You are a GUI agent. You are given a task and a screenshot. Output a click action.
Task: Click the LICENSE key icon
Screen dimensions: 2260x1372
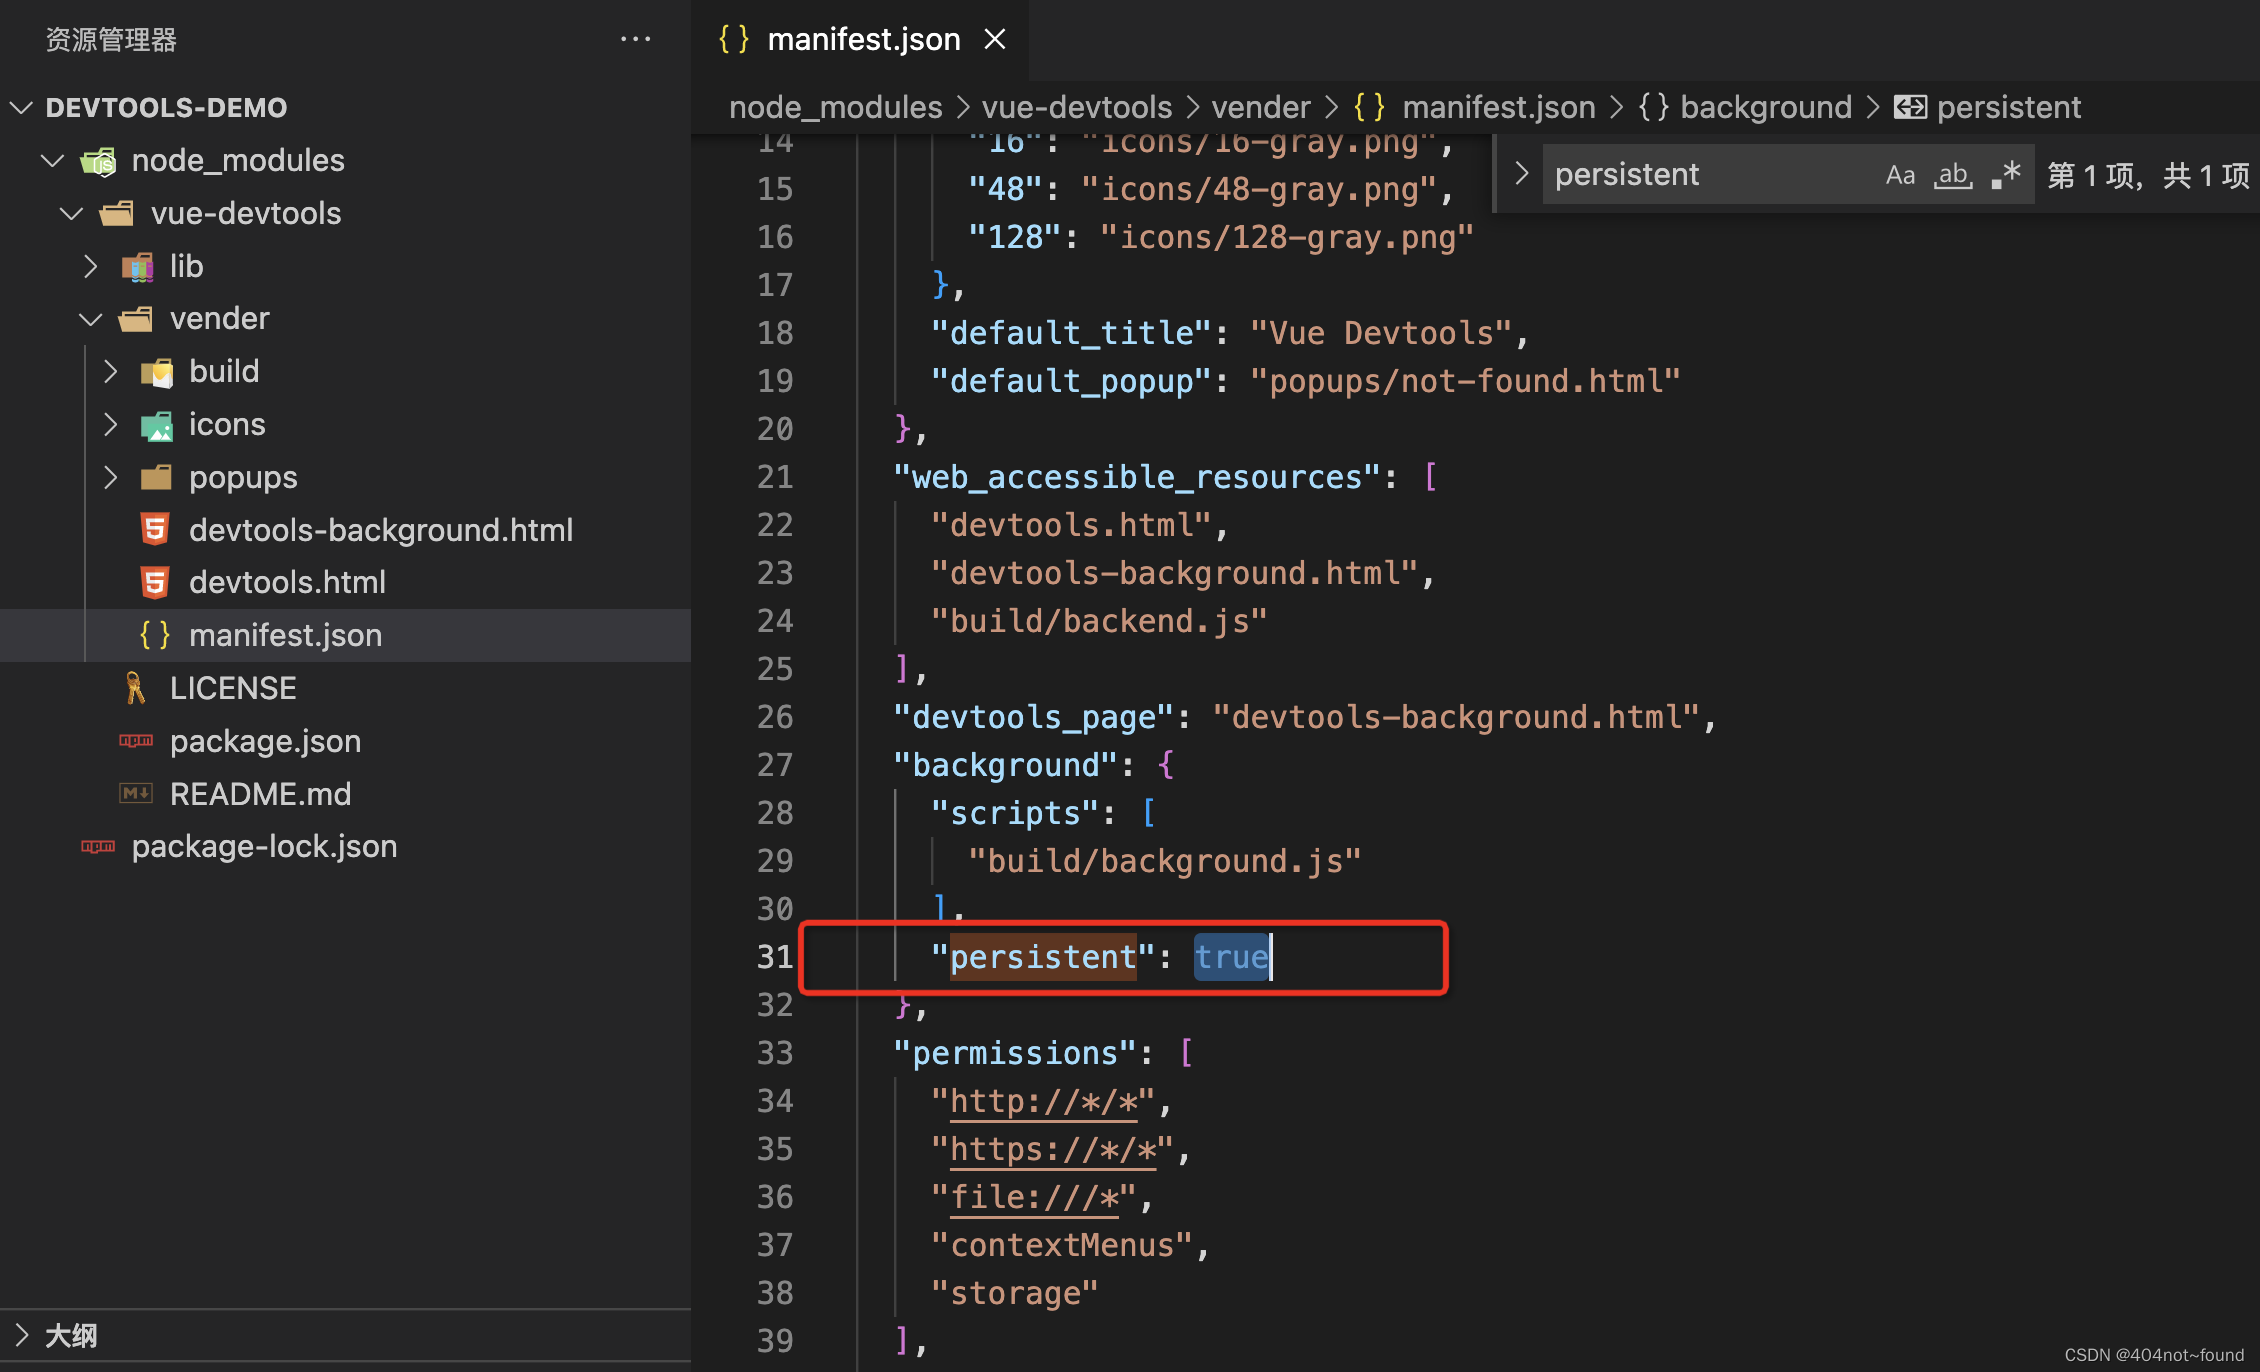coord(135,688)
